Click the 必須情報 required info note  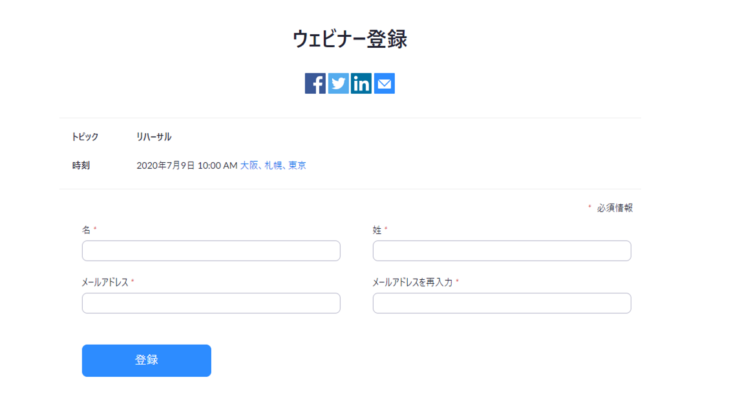pyautogui.click(x=614, y=208)
